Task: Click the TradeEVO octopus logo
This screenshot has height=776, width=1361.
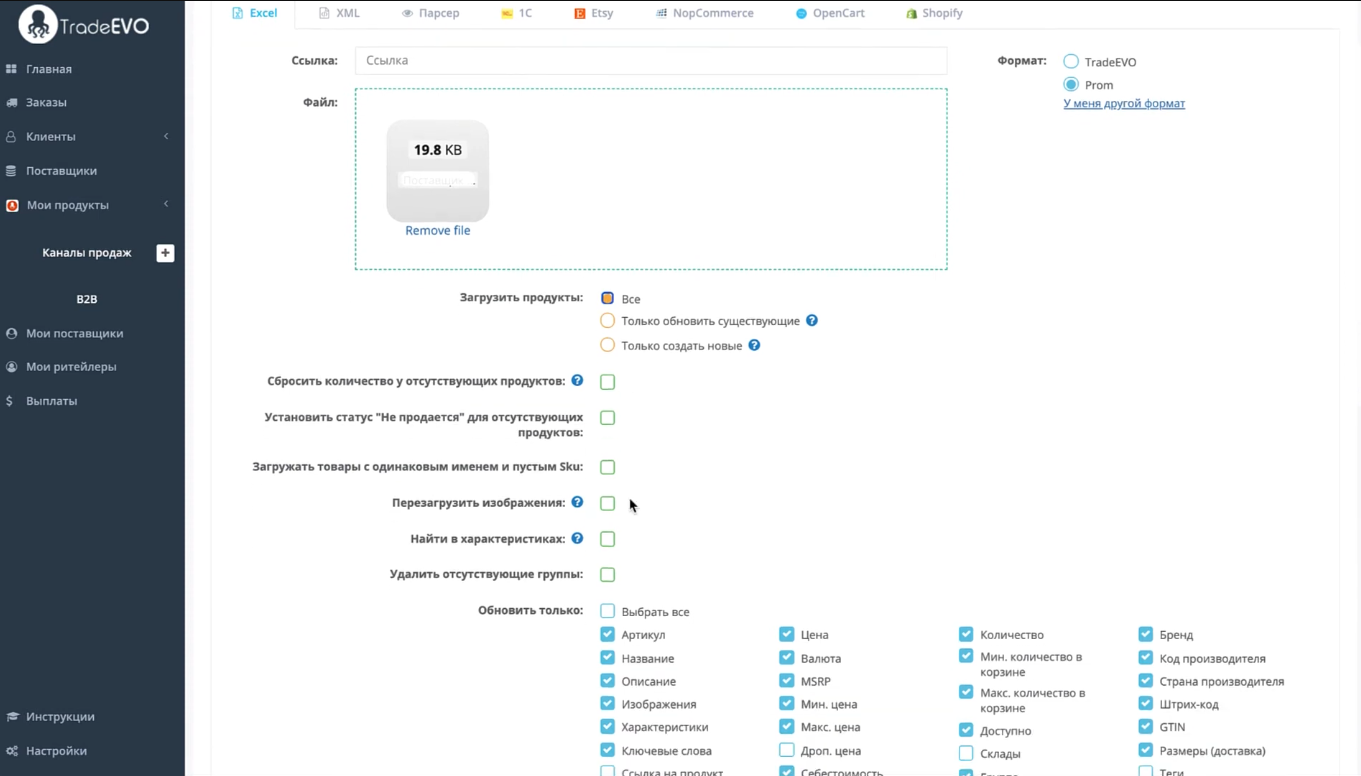Action: 38,25
